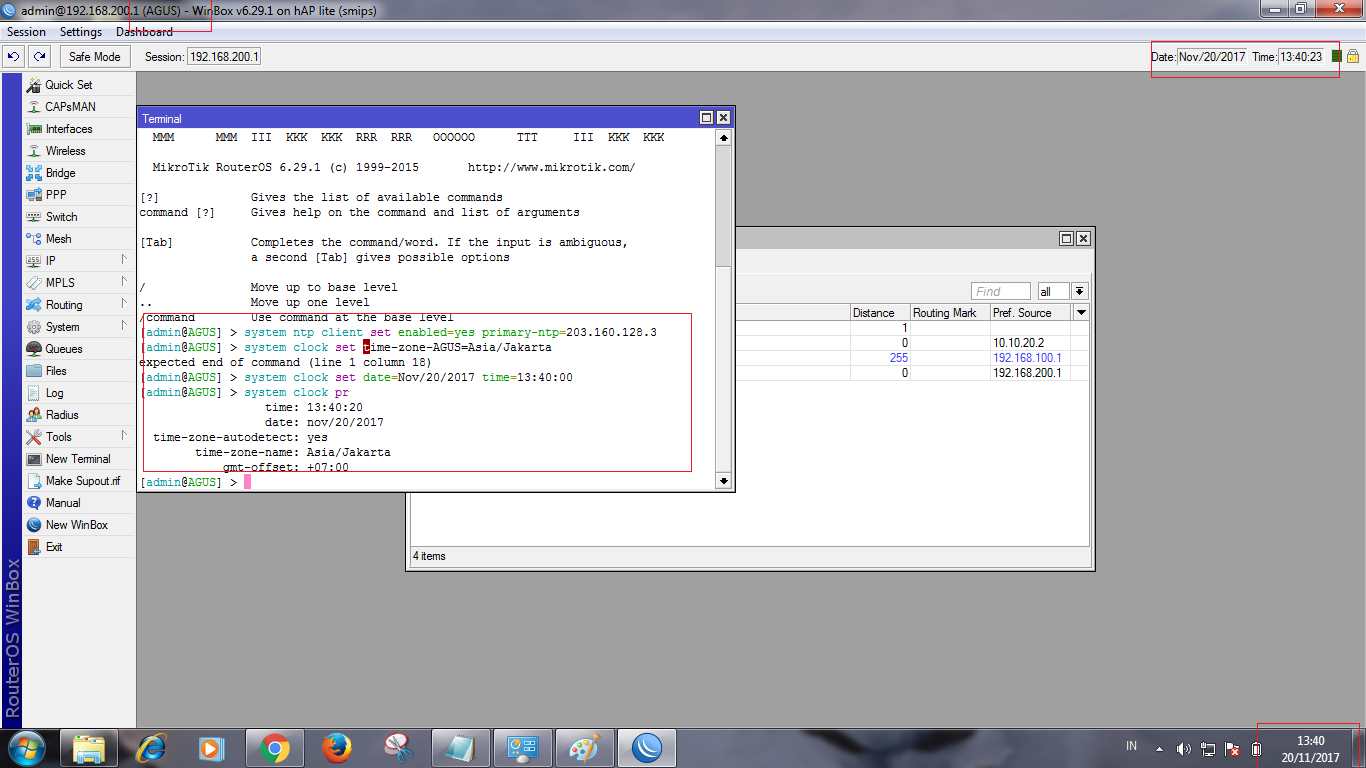Sort by Routing Mark column header
Image resolution: width=1366 pixels, height=768 pixels.
click(x=950, y=313)
